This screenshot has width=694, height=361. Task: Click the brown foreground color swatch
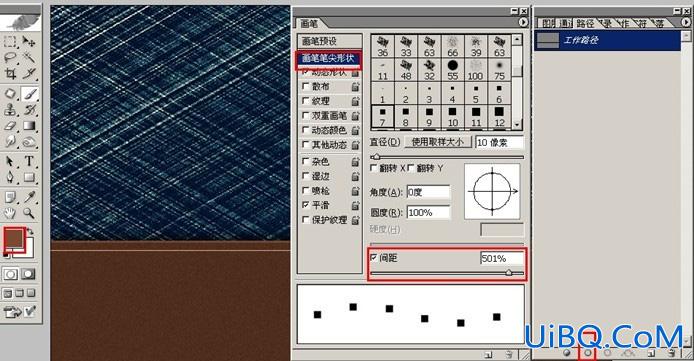click(14, 239)
